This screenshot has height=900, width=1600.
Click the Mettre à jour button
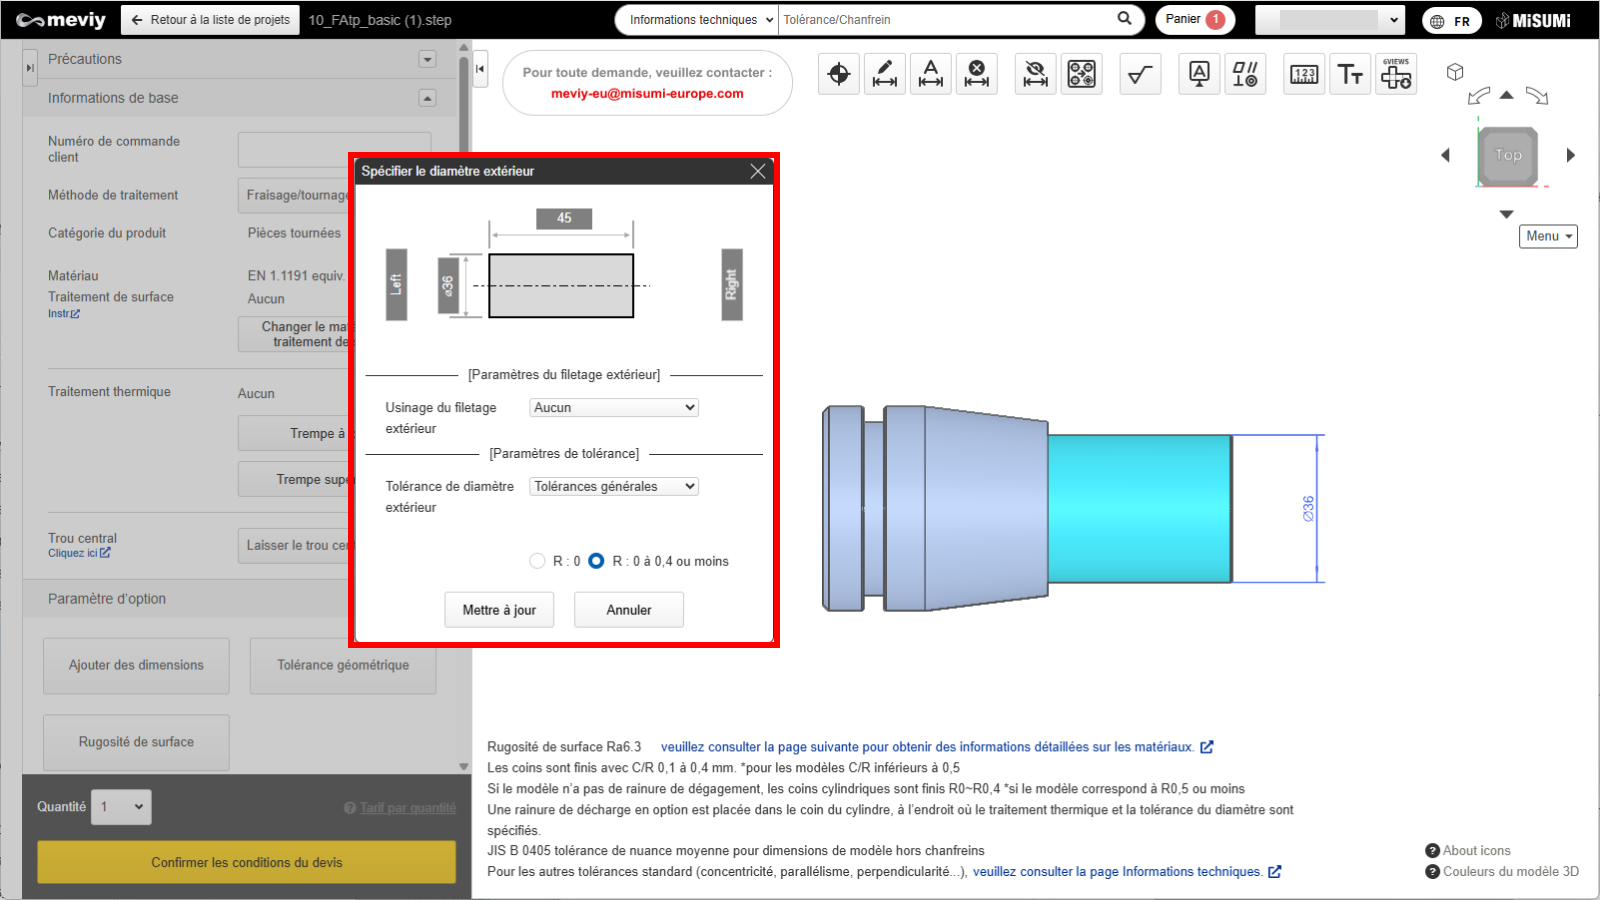(x=499, y=610)
